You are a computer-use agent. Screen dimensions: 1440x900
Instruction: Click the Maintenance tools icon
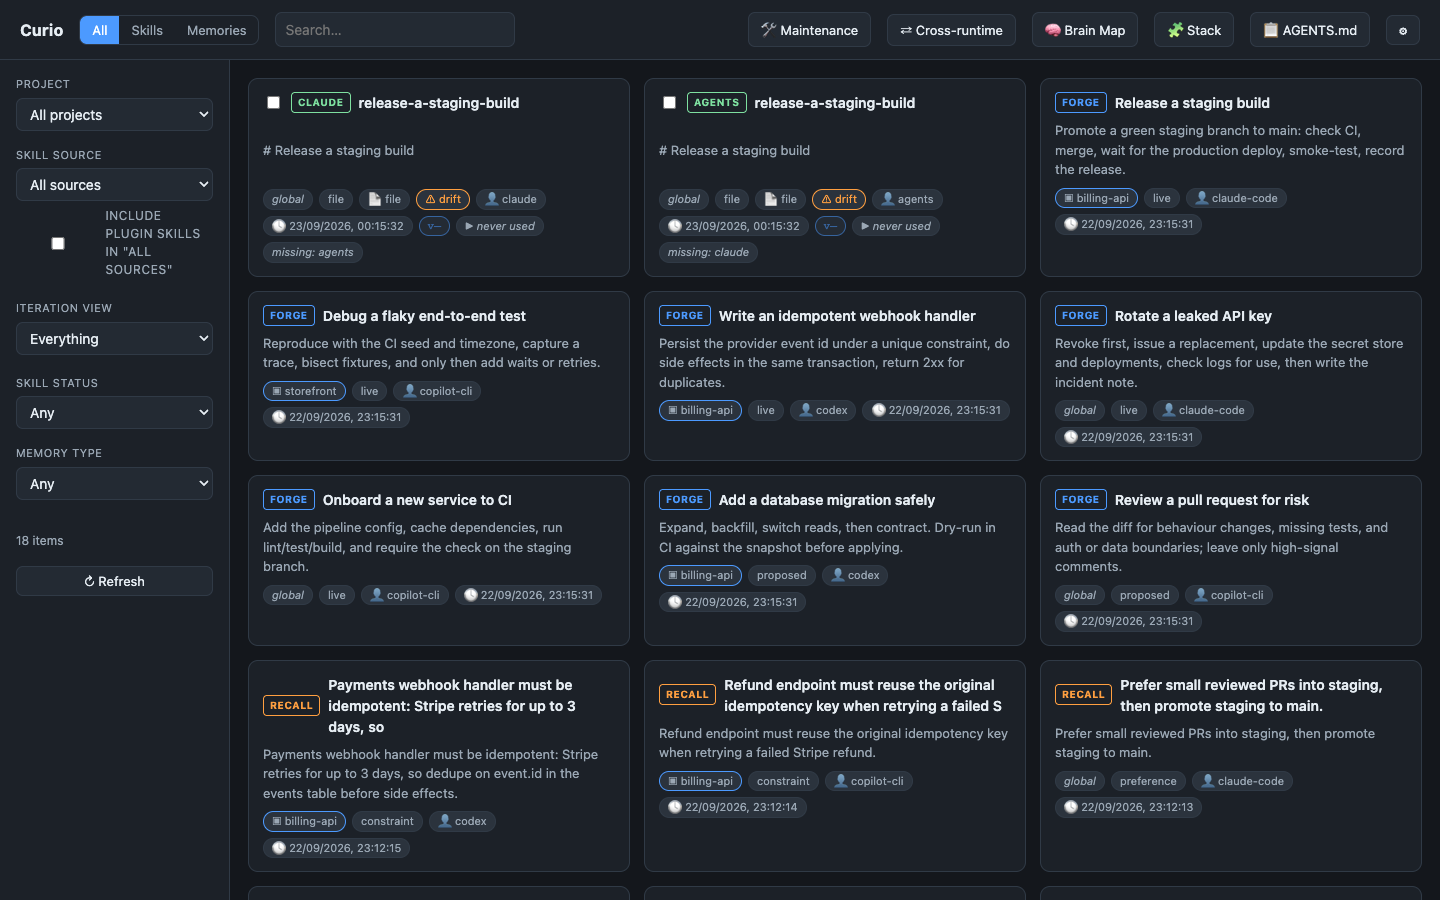pyautogui.click(x=768, y=30)
